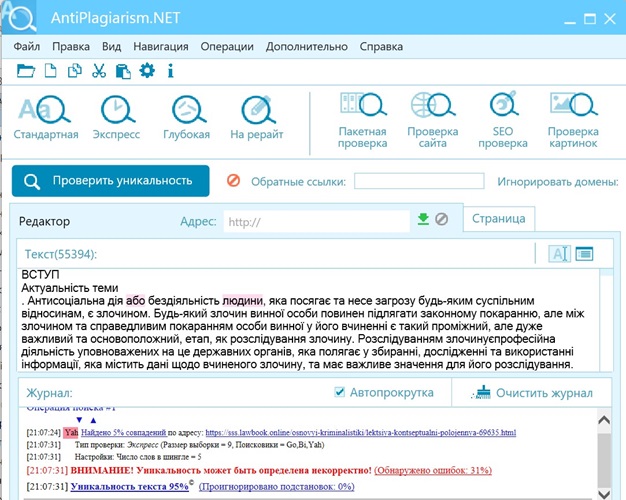Click the AntiPlagiarism.NET logo icon
626x500 pixels.
point(18,17)
